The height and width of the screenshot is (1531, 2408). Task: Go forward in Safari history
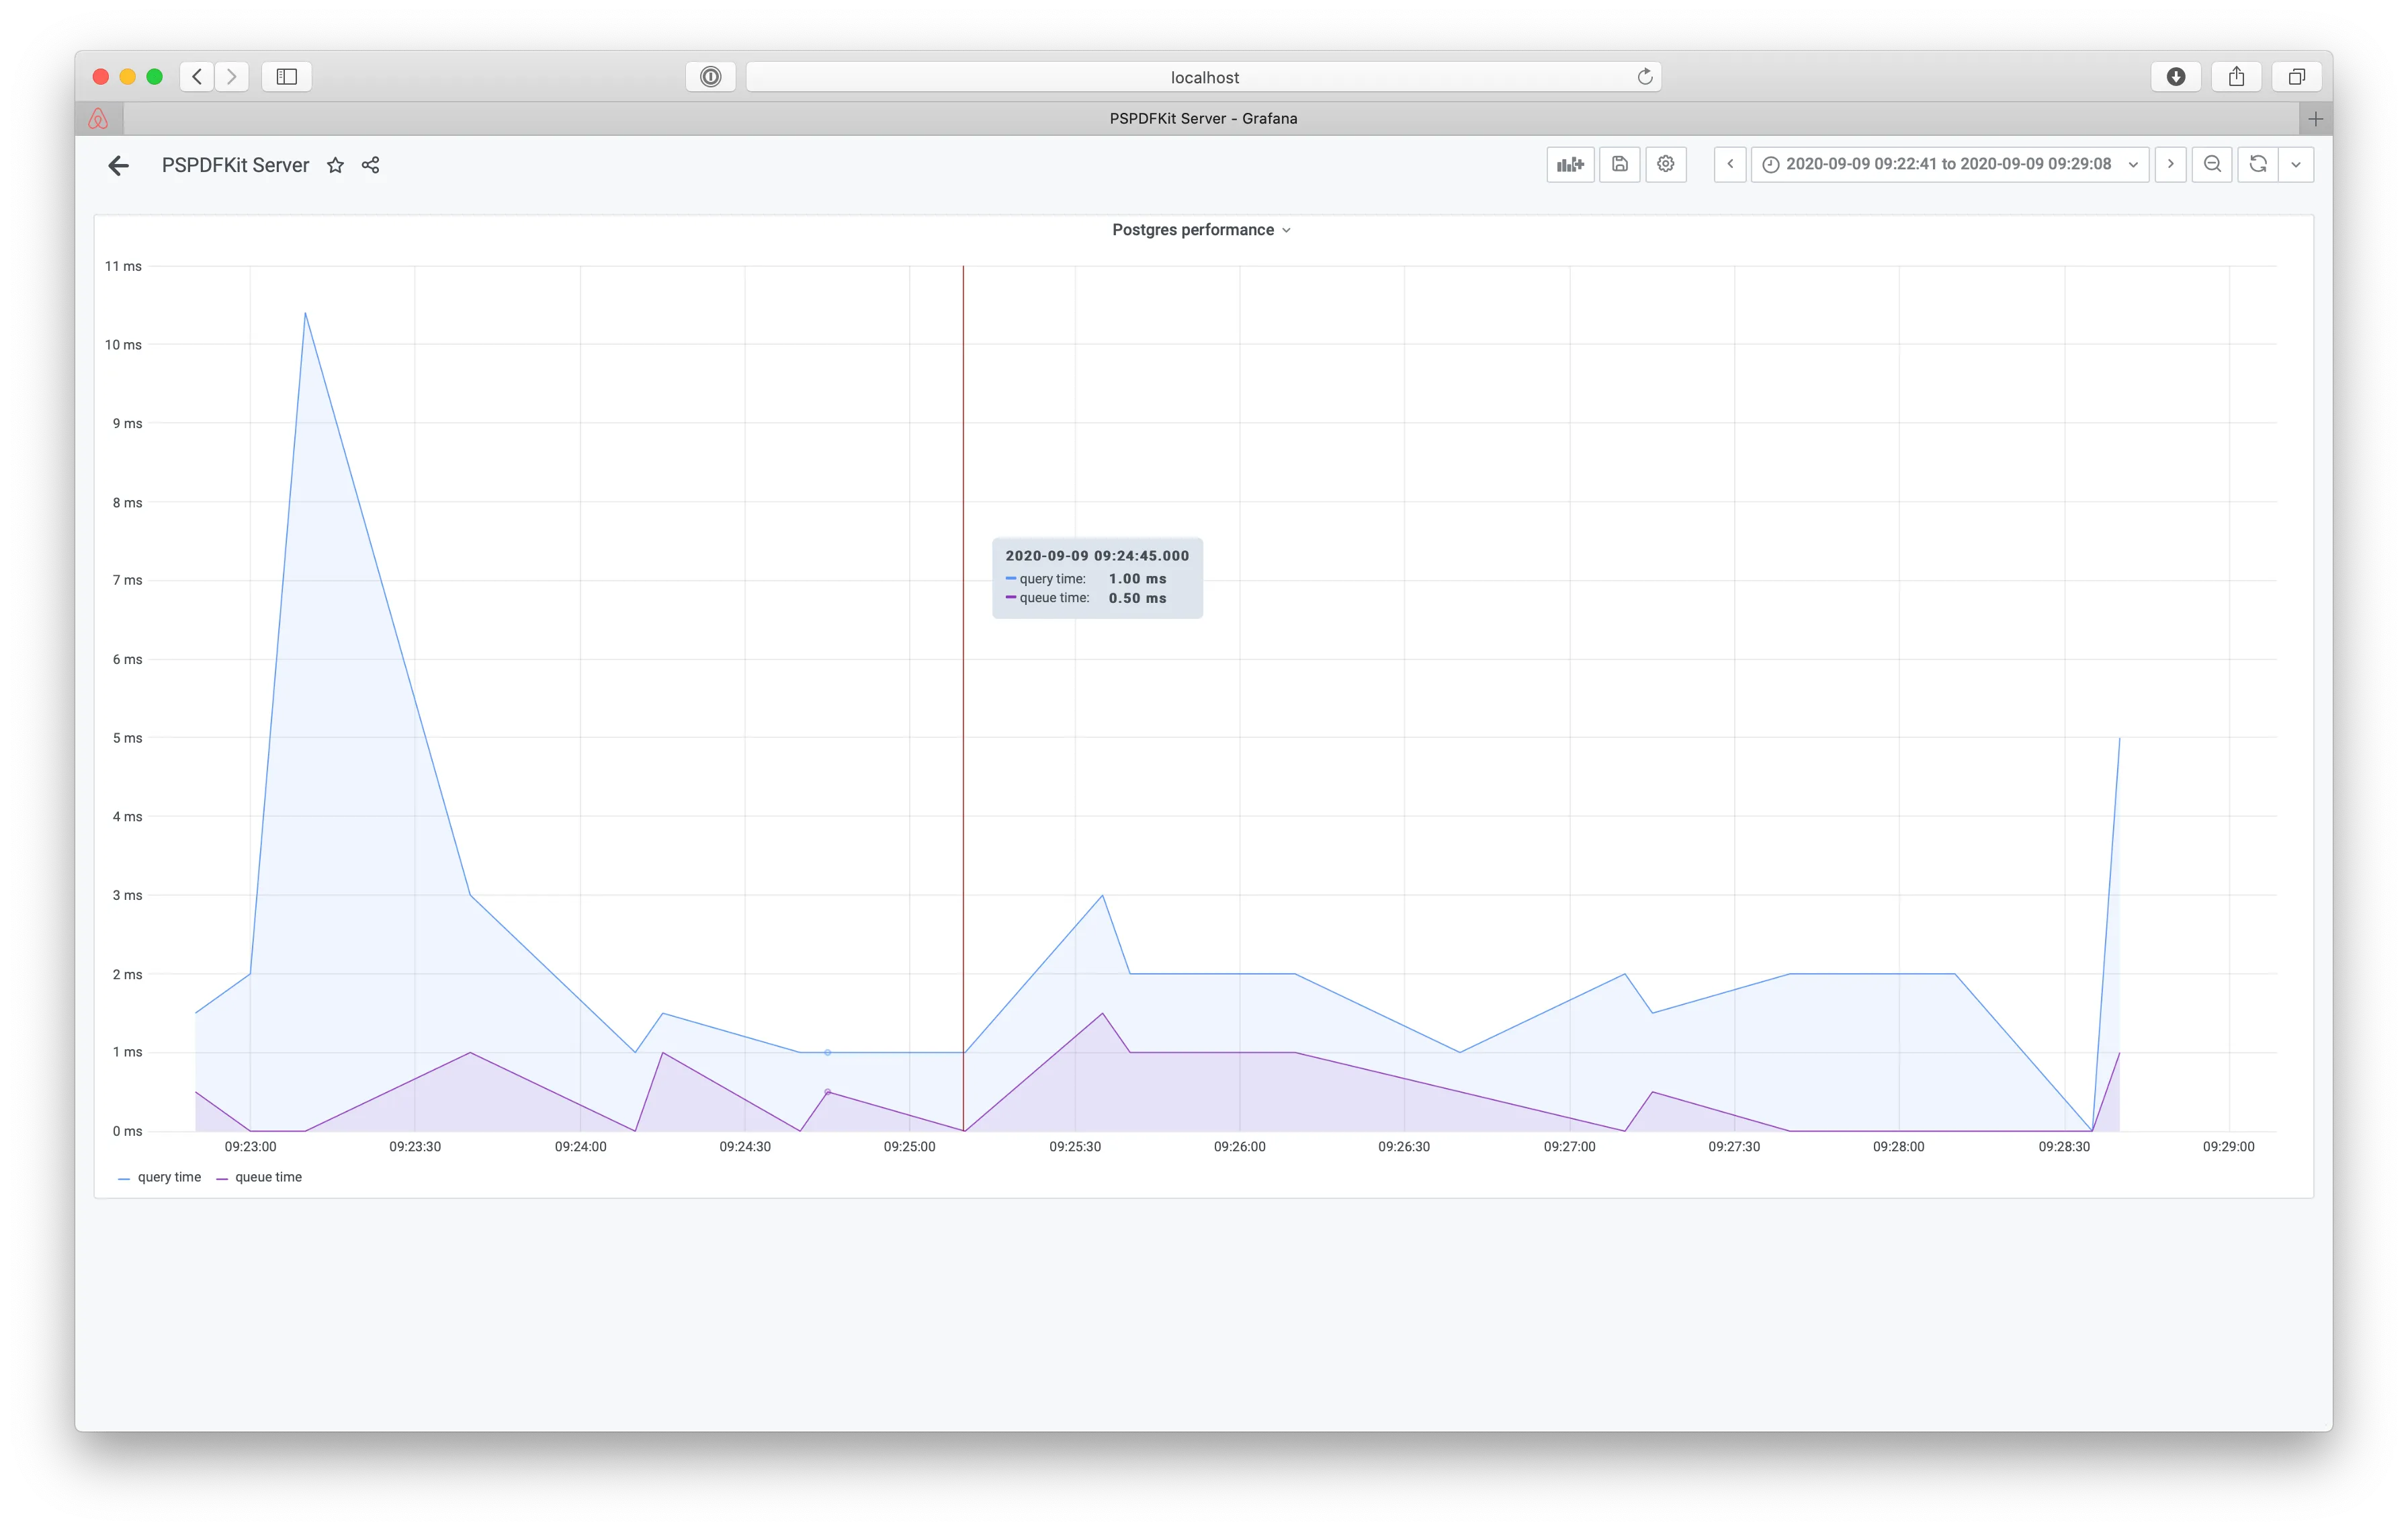(232, 77)
